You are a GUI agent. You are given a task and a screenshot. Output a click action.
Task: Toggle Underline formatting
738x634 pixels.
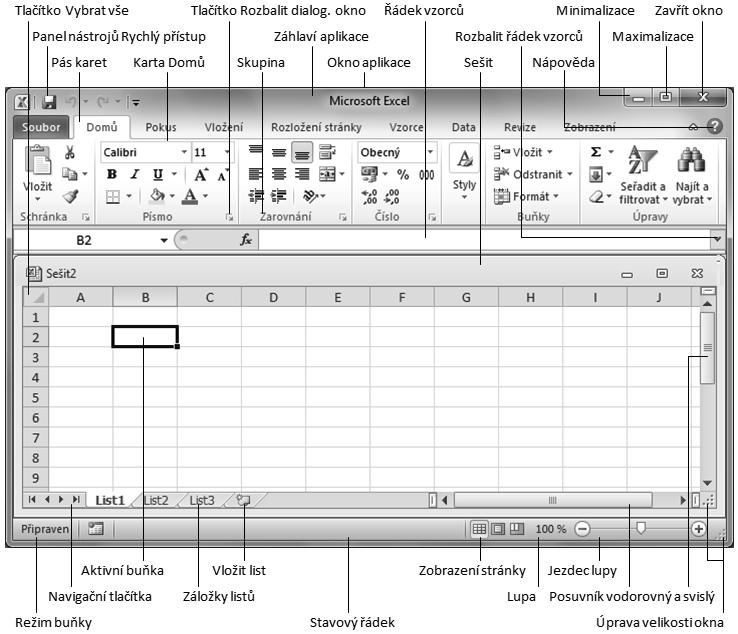[158, 174]
